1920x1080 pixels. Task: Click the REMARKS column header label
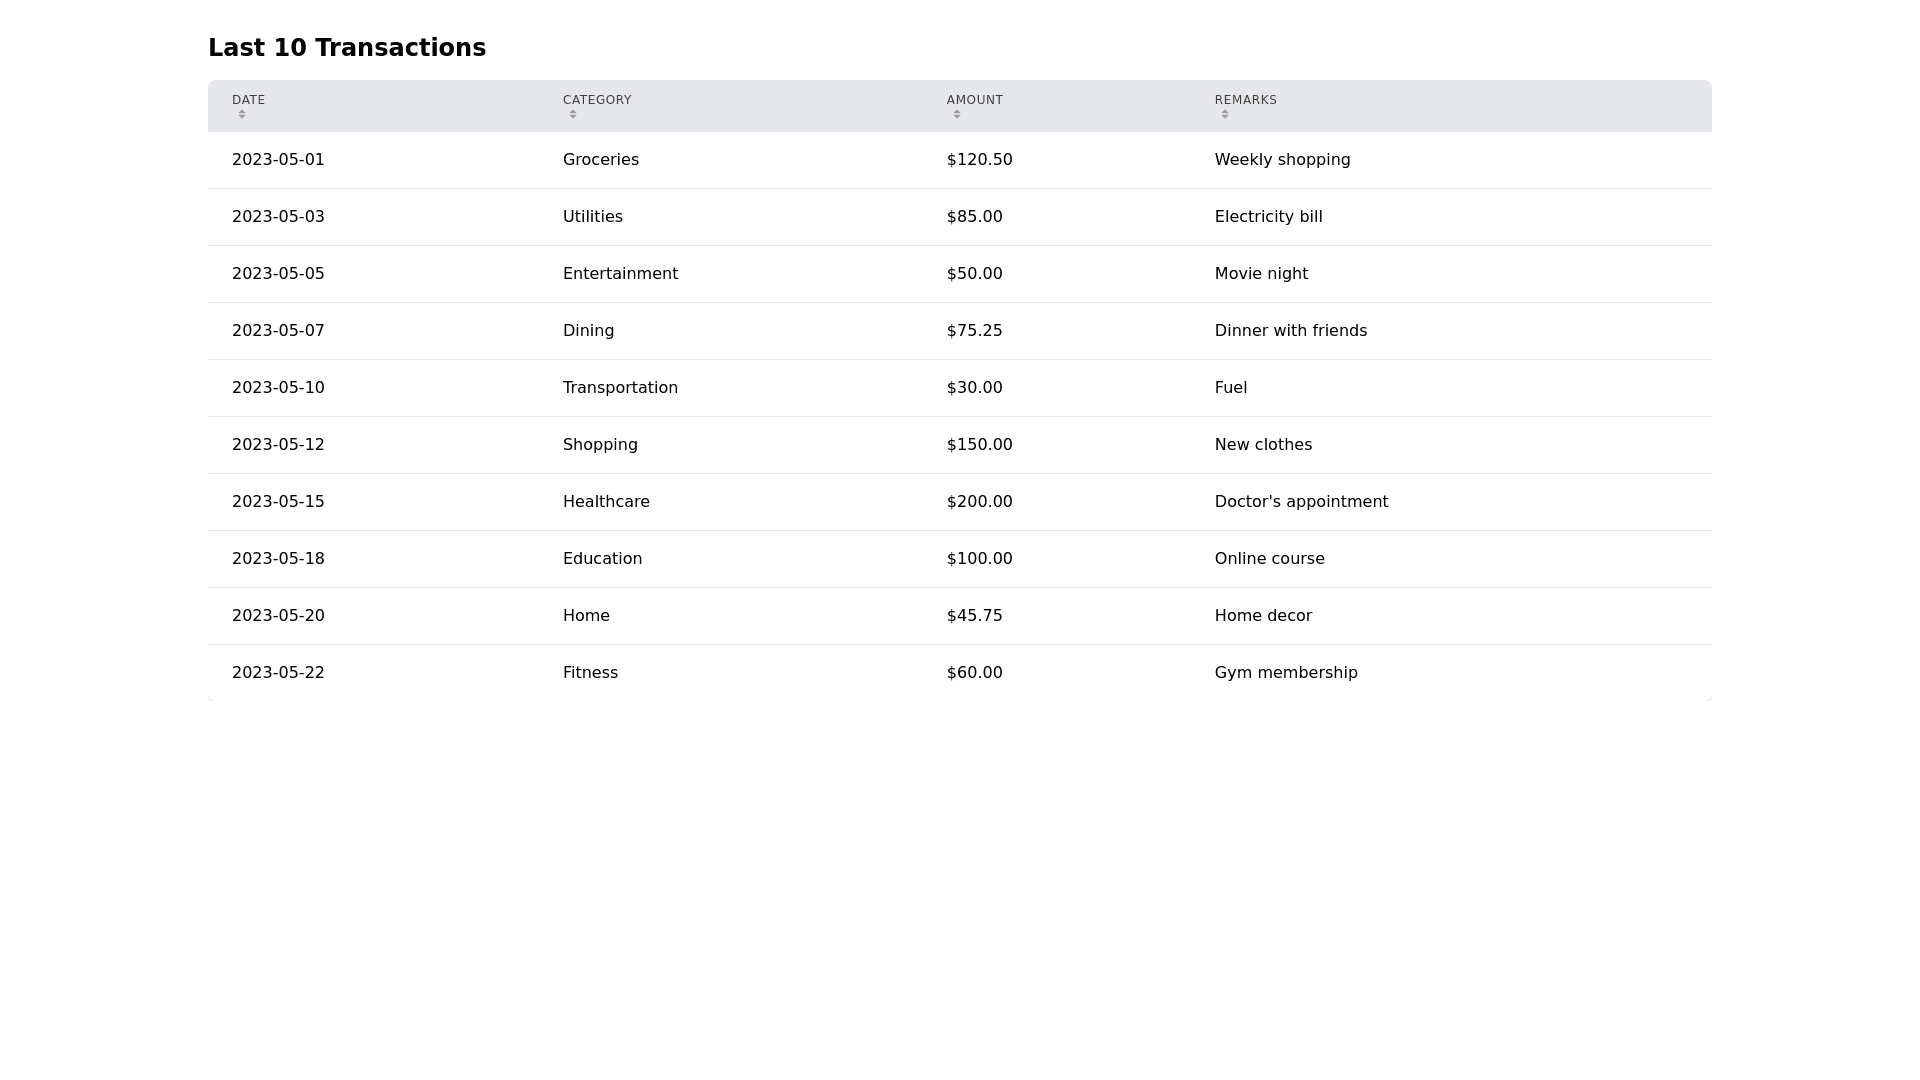(1246, 100)
